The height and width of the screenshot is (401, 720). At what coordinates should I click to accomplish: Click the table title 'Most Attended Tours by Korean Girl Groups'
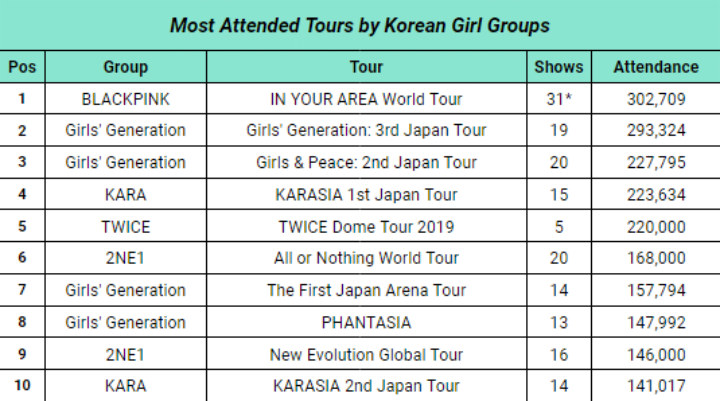360,25
